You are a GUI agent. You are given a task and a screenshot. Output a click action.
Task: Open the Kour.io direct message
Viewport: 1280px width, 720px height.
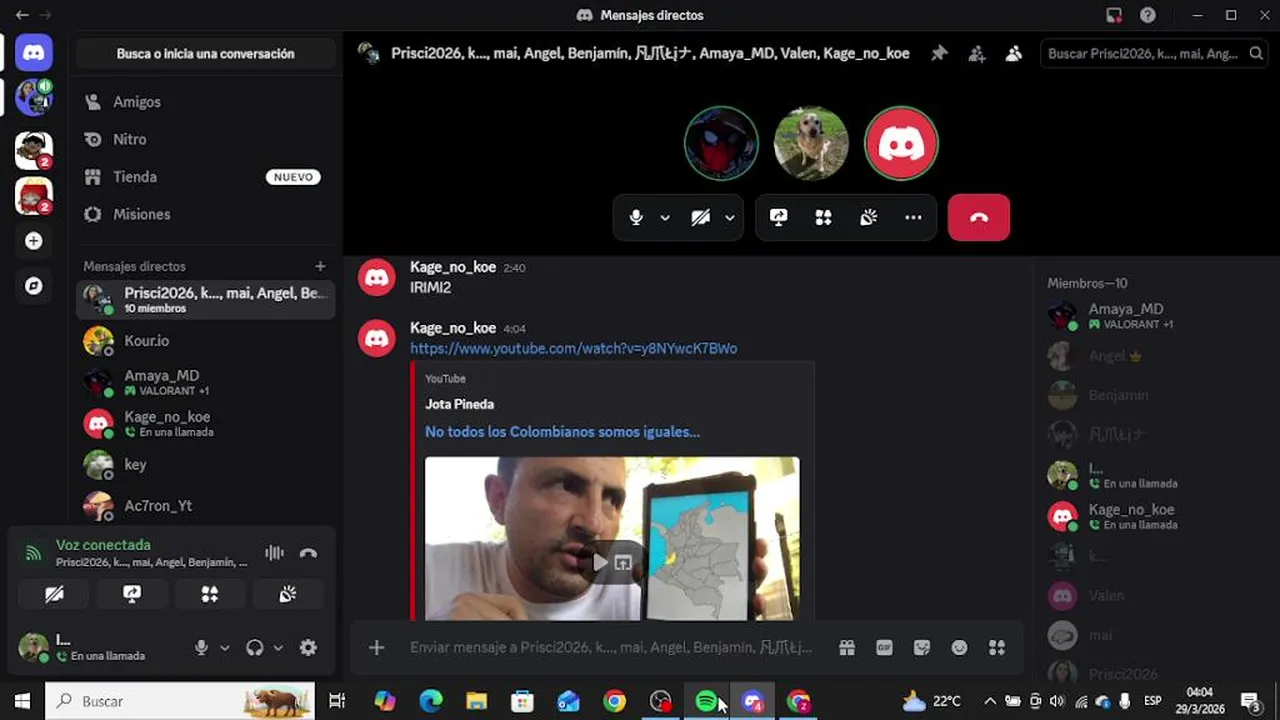[205, 341]
